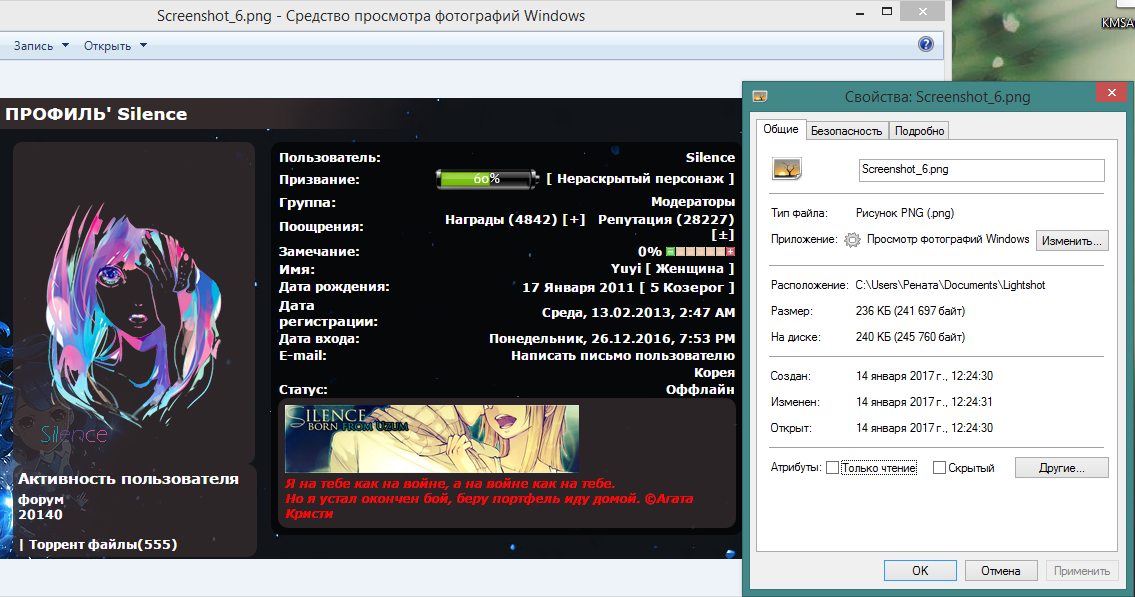Click the Другие... attributes button

[x=1062, y=467]
